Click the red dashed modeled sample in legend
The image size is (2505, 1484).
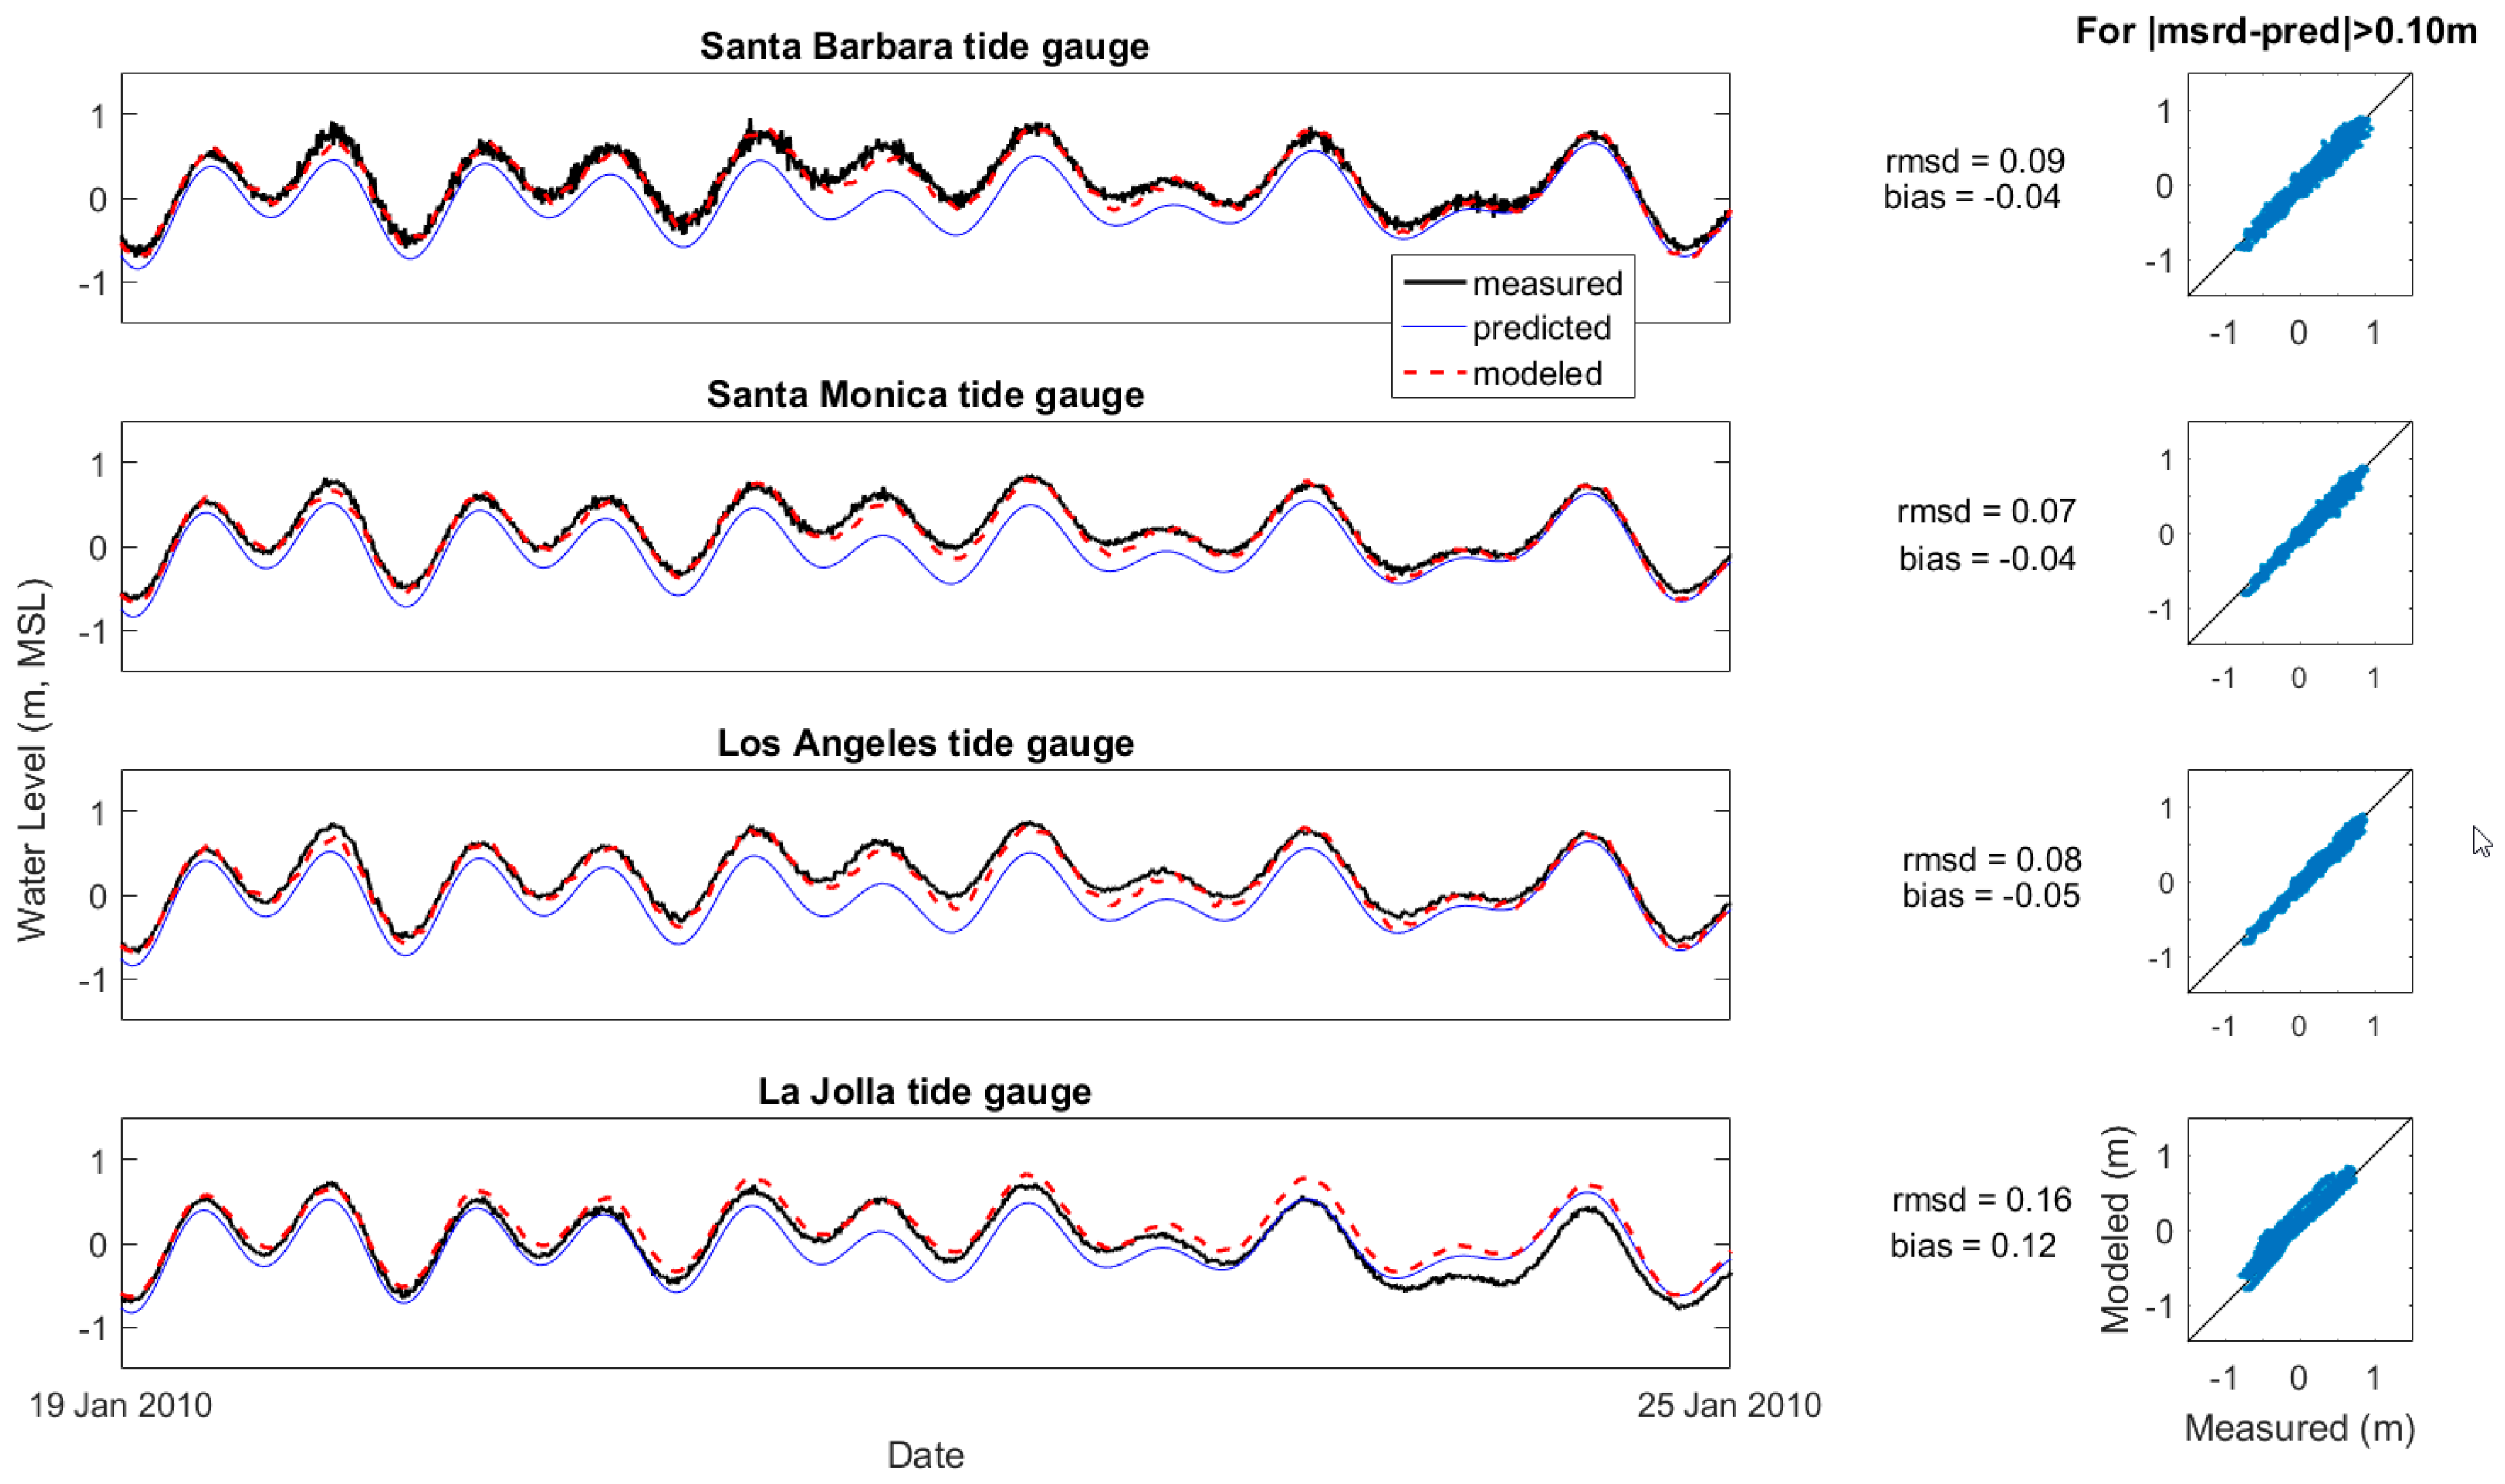point(1435,373)
